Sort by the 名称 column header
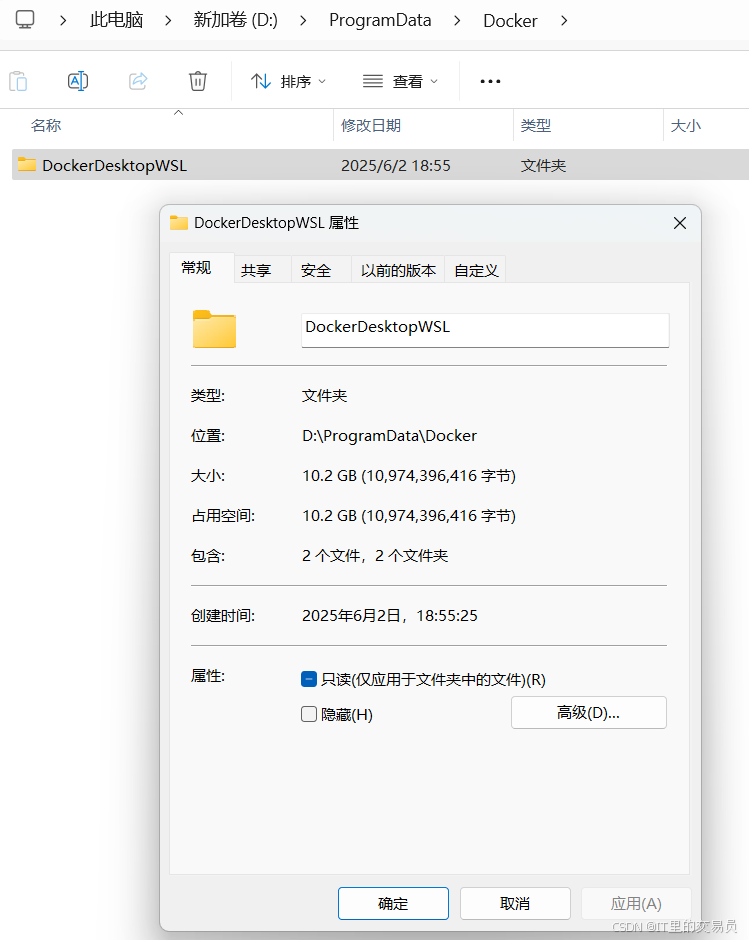Viewport: 749px width, 940px height. 46,125
